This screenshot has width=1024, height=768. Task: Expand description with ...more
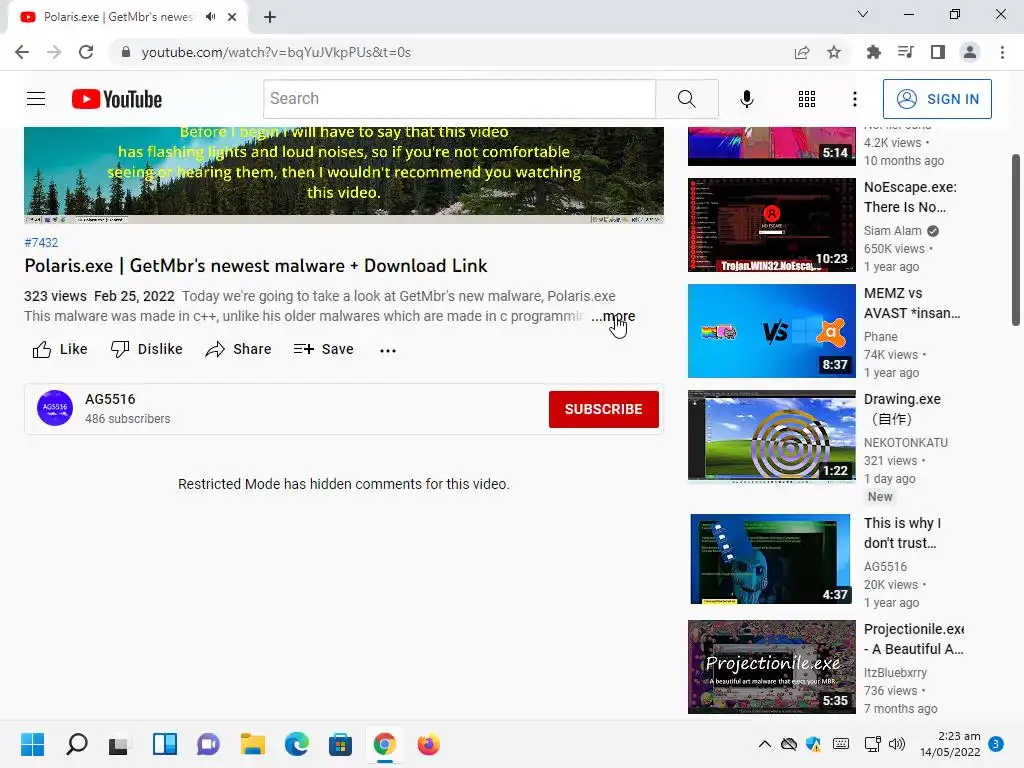click(613, 316)
